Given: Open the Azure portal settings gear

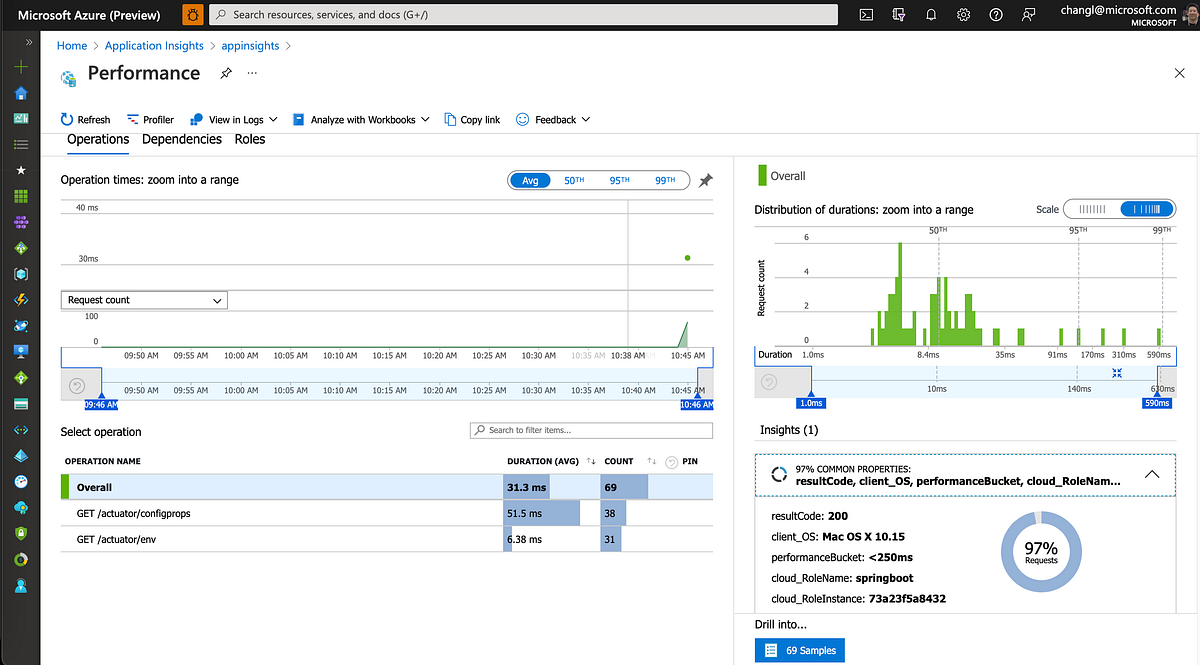Looking at the screenshot, I should 962,15.
